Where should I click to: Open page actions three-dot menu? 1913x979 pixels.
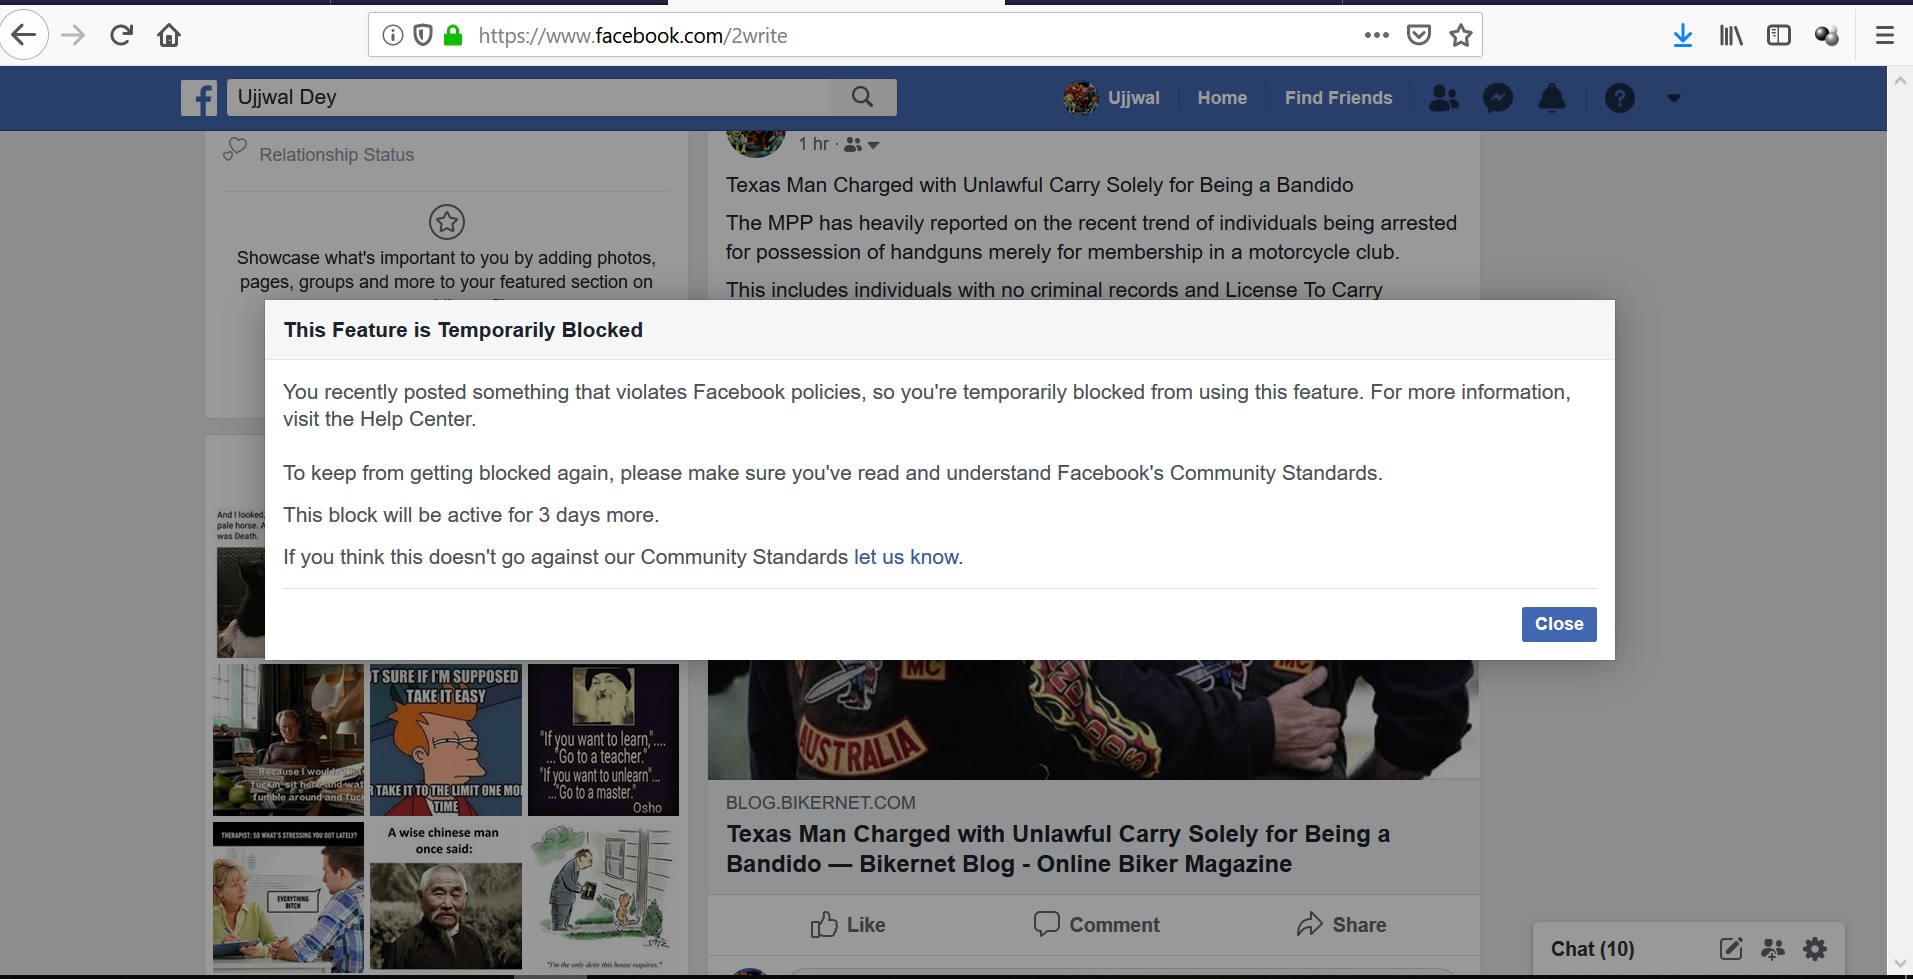[x=1377, y=35]
